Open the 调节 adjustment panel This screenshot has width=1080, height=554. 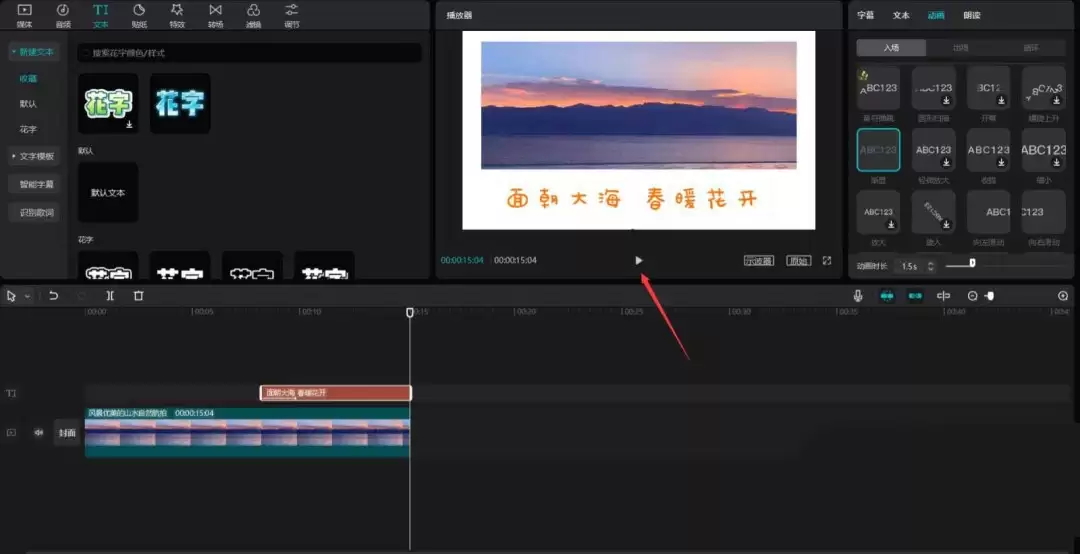pyautogui.click(x=292, y=15)
